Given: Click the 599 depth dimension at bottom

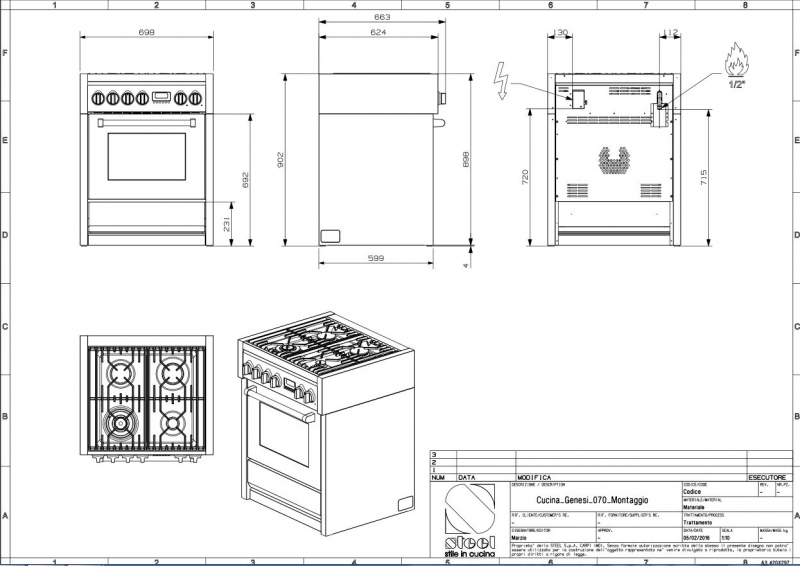Looking at the screenshot, I should tap(375, 259).
